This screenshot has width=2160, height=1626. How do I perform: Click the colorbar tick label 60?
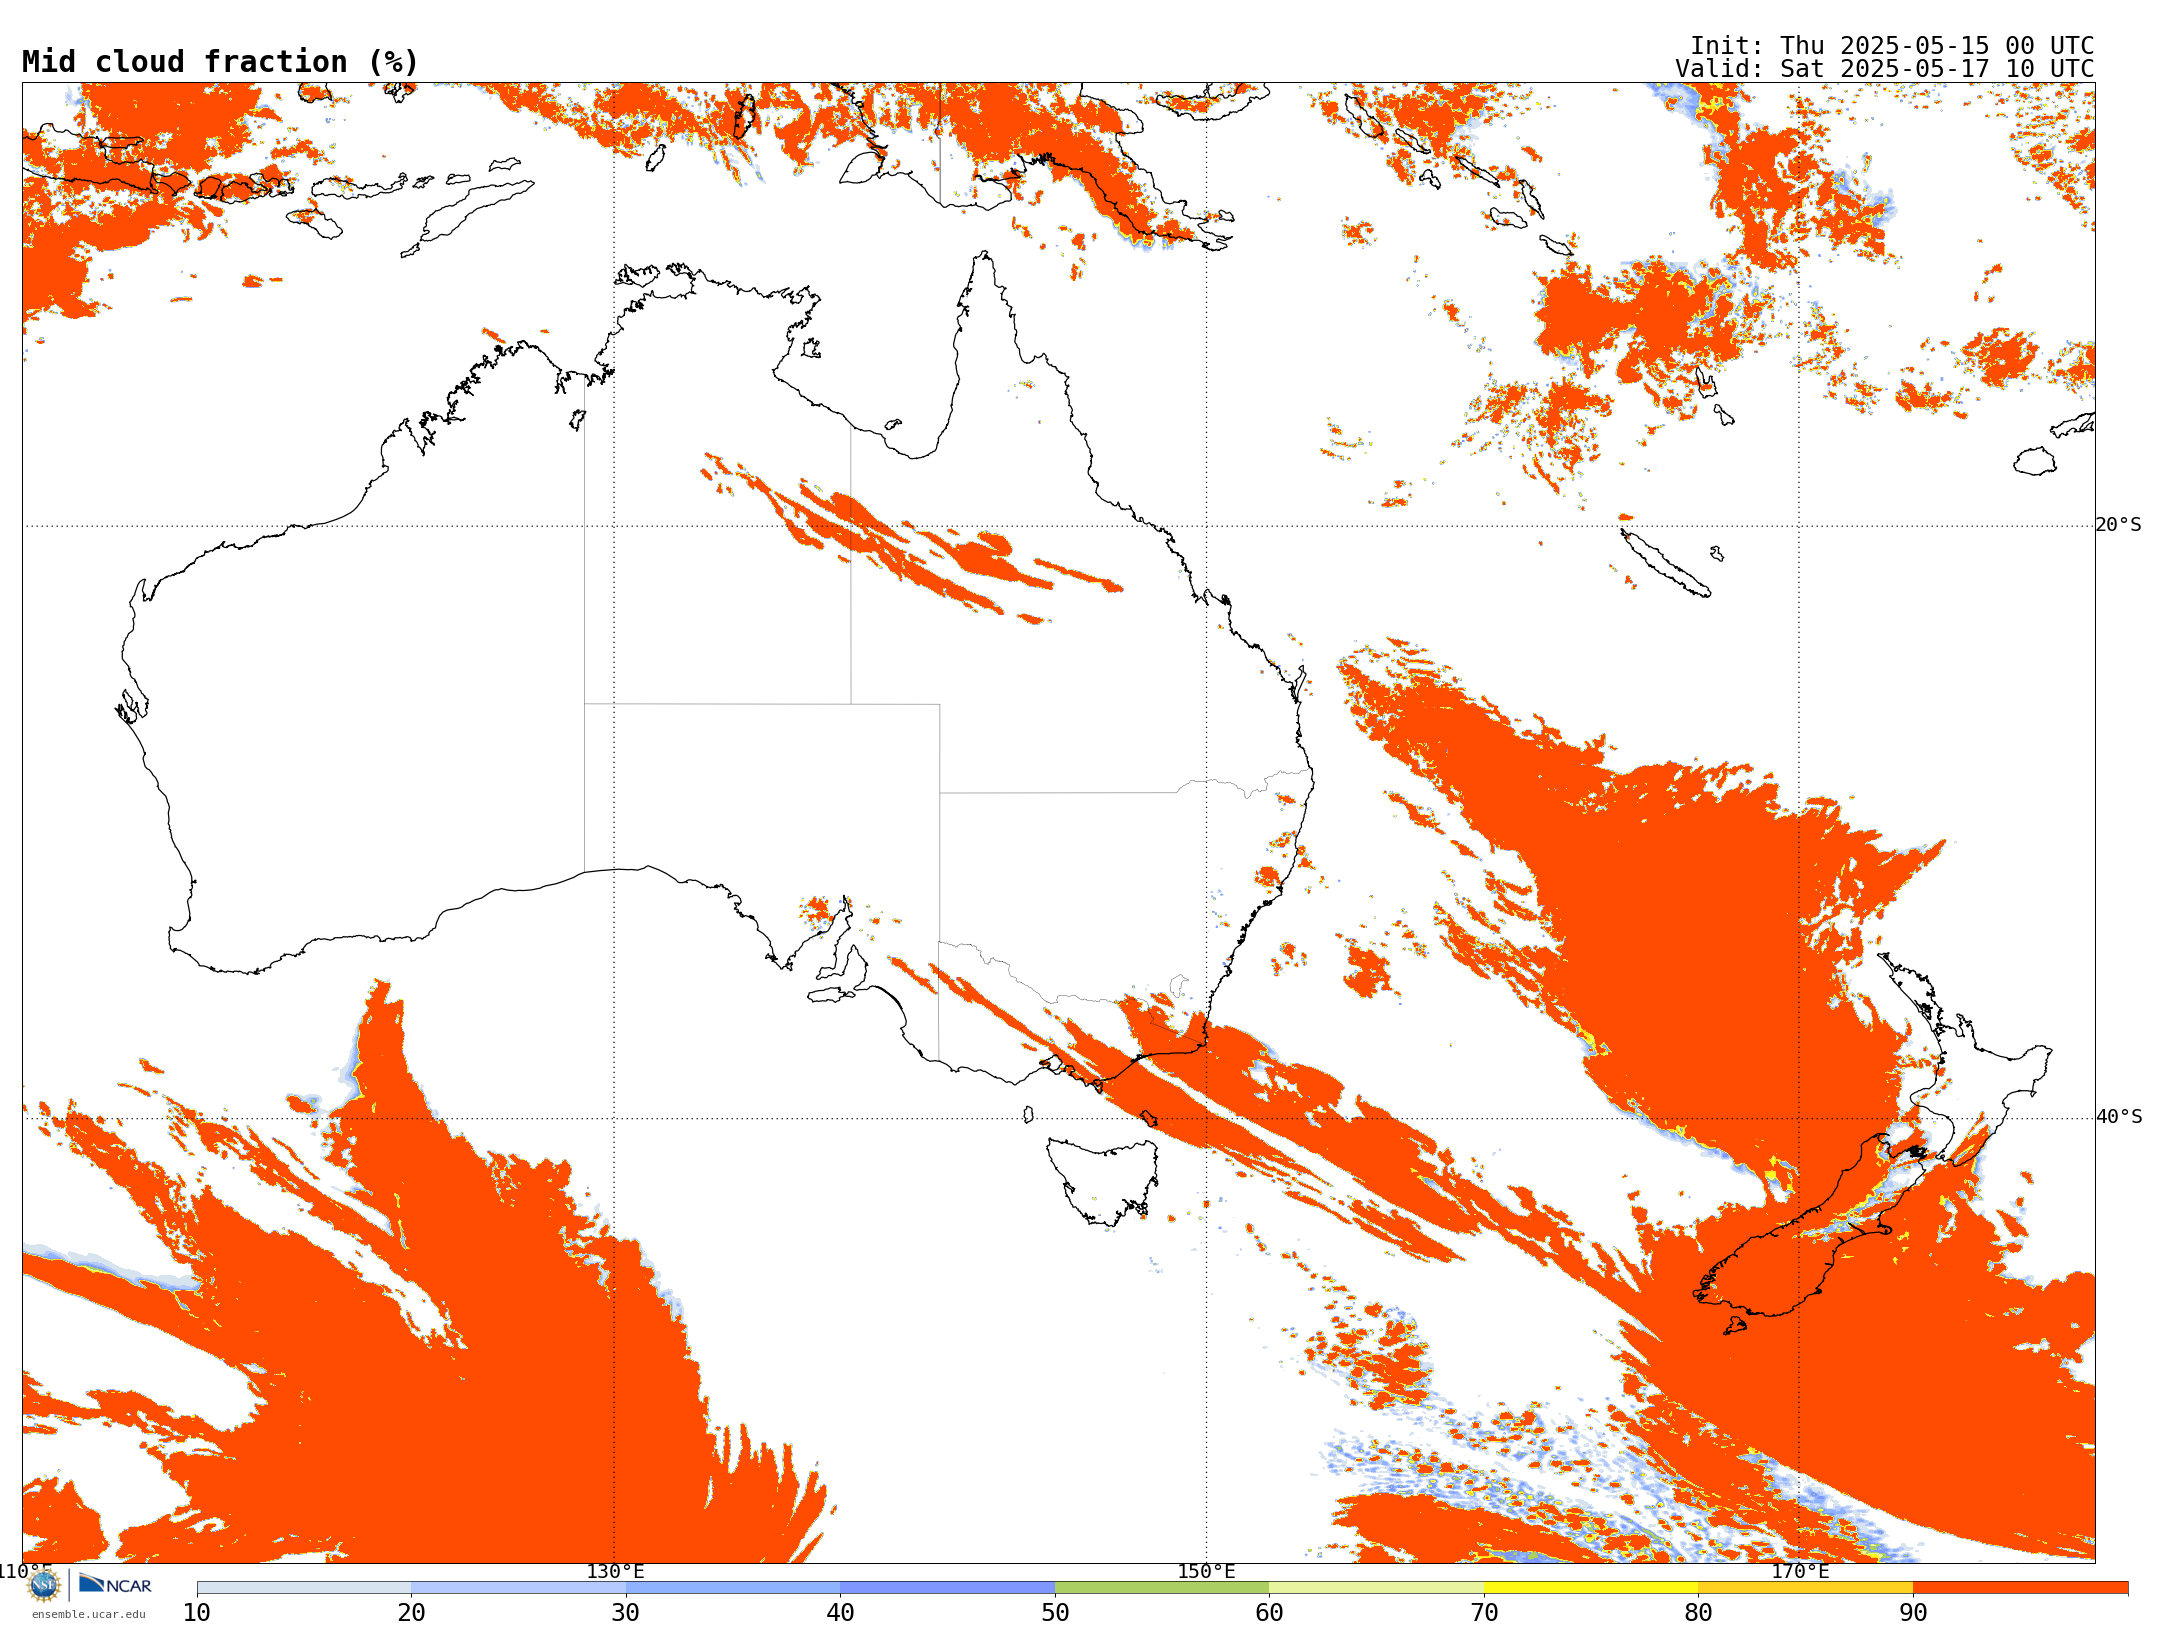point(1269,1612)
